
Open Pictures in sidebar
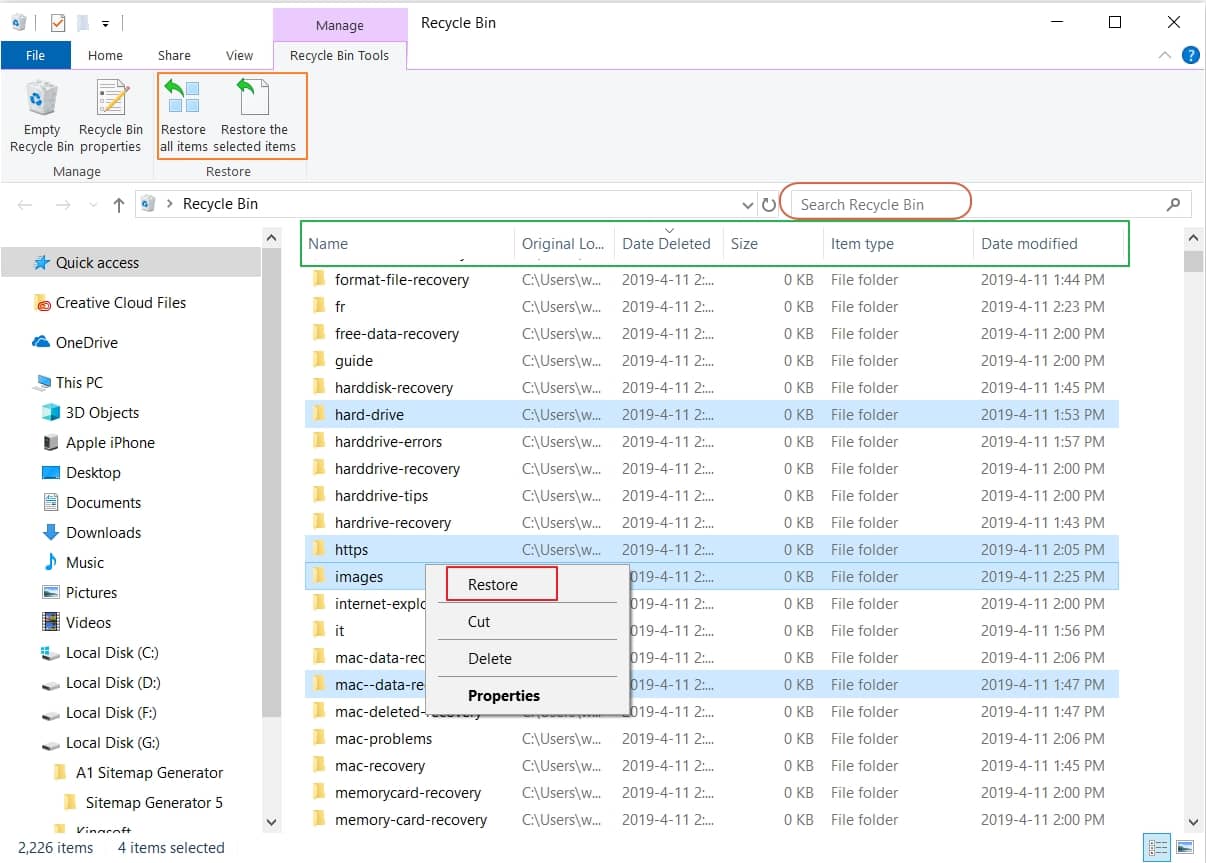click(x=91, y=592)
